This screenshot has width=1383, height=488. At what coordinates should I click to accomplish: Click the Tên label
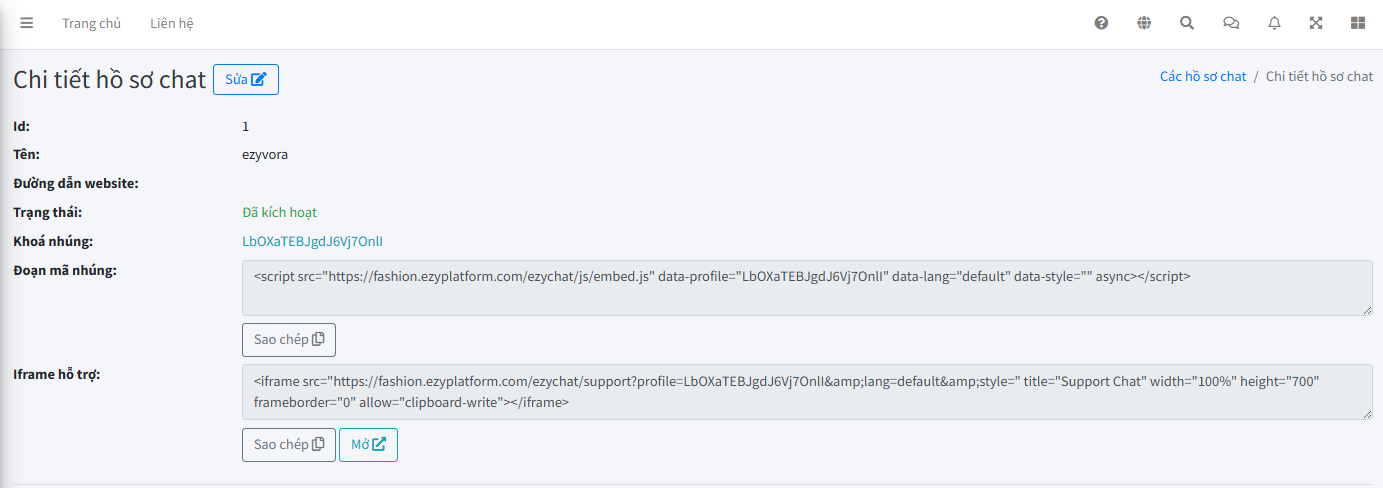[26, 155]
